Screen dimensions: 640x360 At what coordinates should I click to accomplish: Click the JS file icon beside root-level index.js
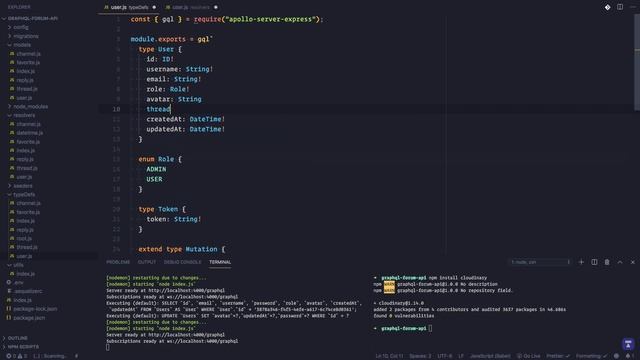click(9, 300)
